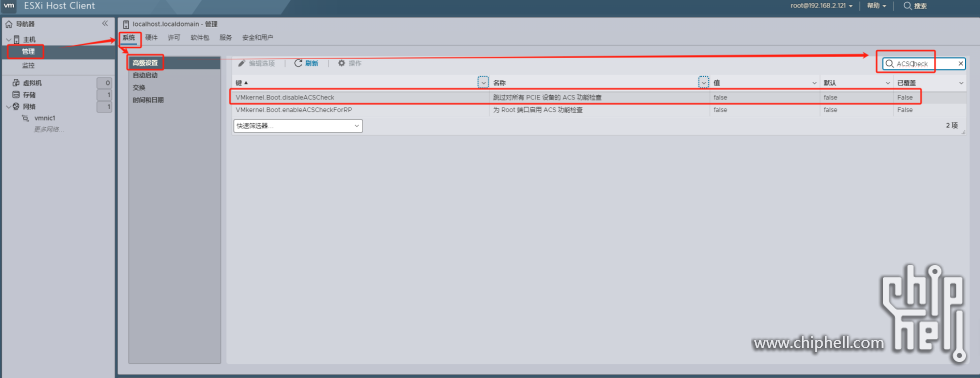Screen dimensions: 980x378
Task: Click the 网络 networking globe icon
Action: coord(16,107)
